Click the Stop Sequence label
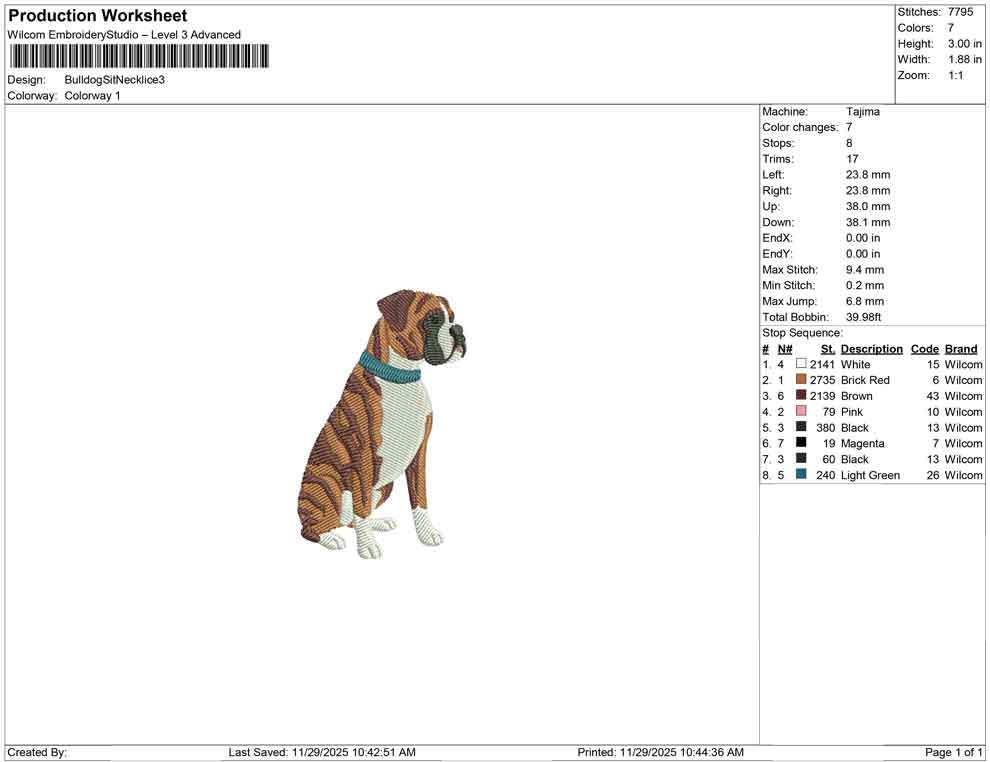The image size is (990, 762). coord(802,333)
